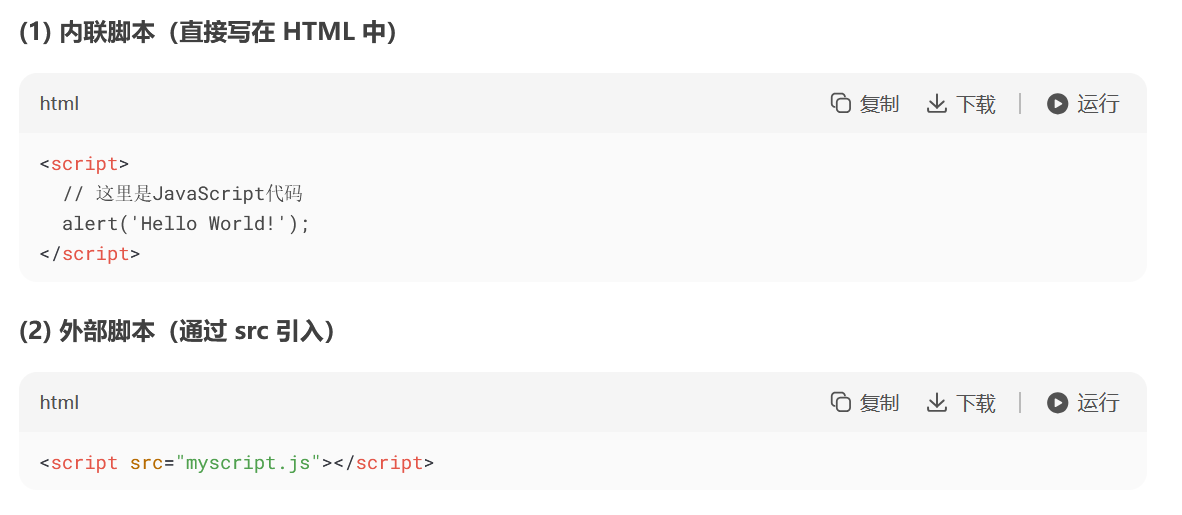Click the copy icon for the inline script block
The height and width of the screenshot is (515, 1182).
coord(841,103)
